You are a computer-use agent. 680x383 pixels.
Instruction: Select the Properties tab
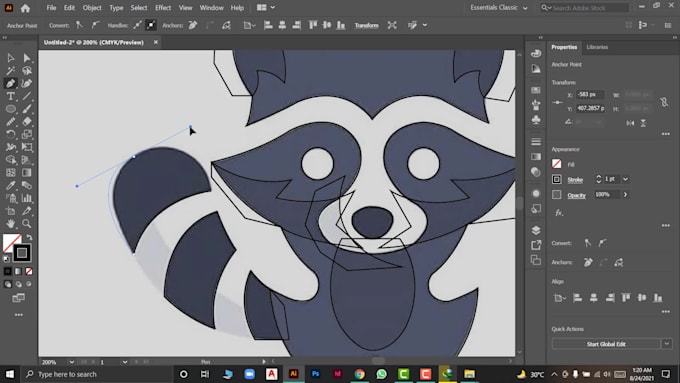click(564, 47)
